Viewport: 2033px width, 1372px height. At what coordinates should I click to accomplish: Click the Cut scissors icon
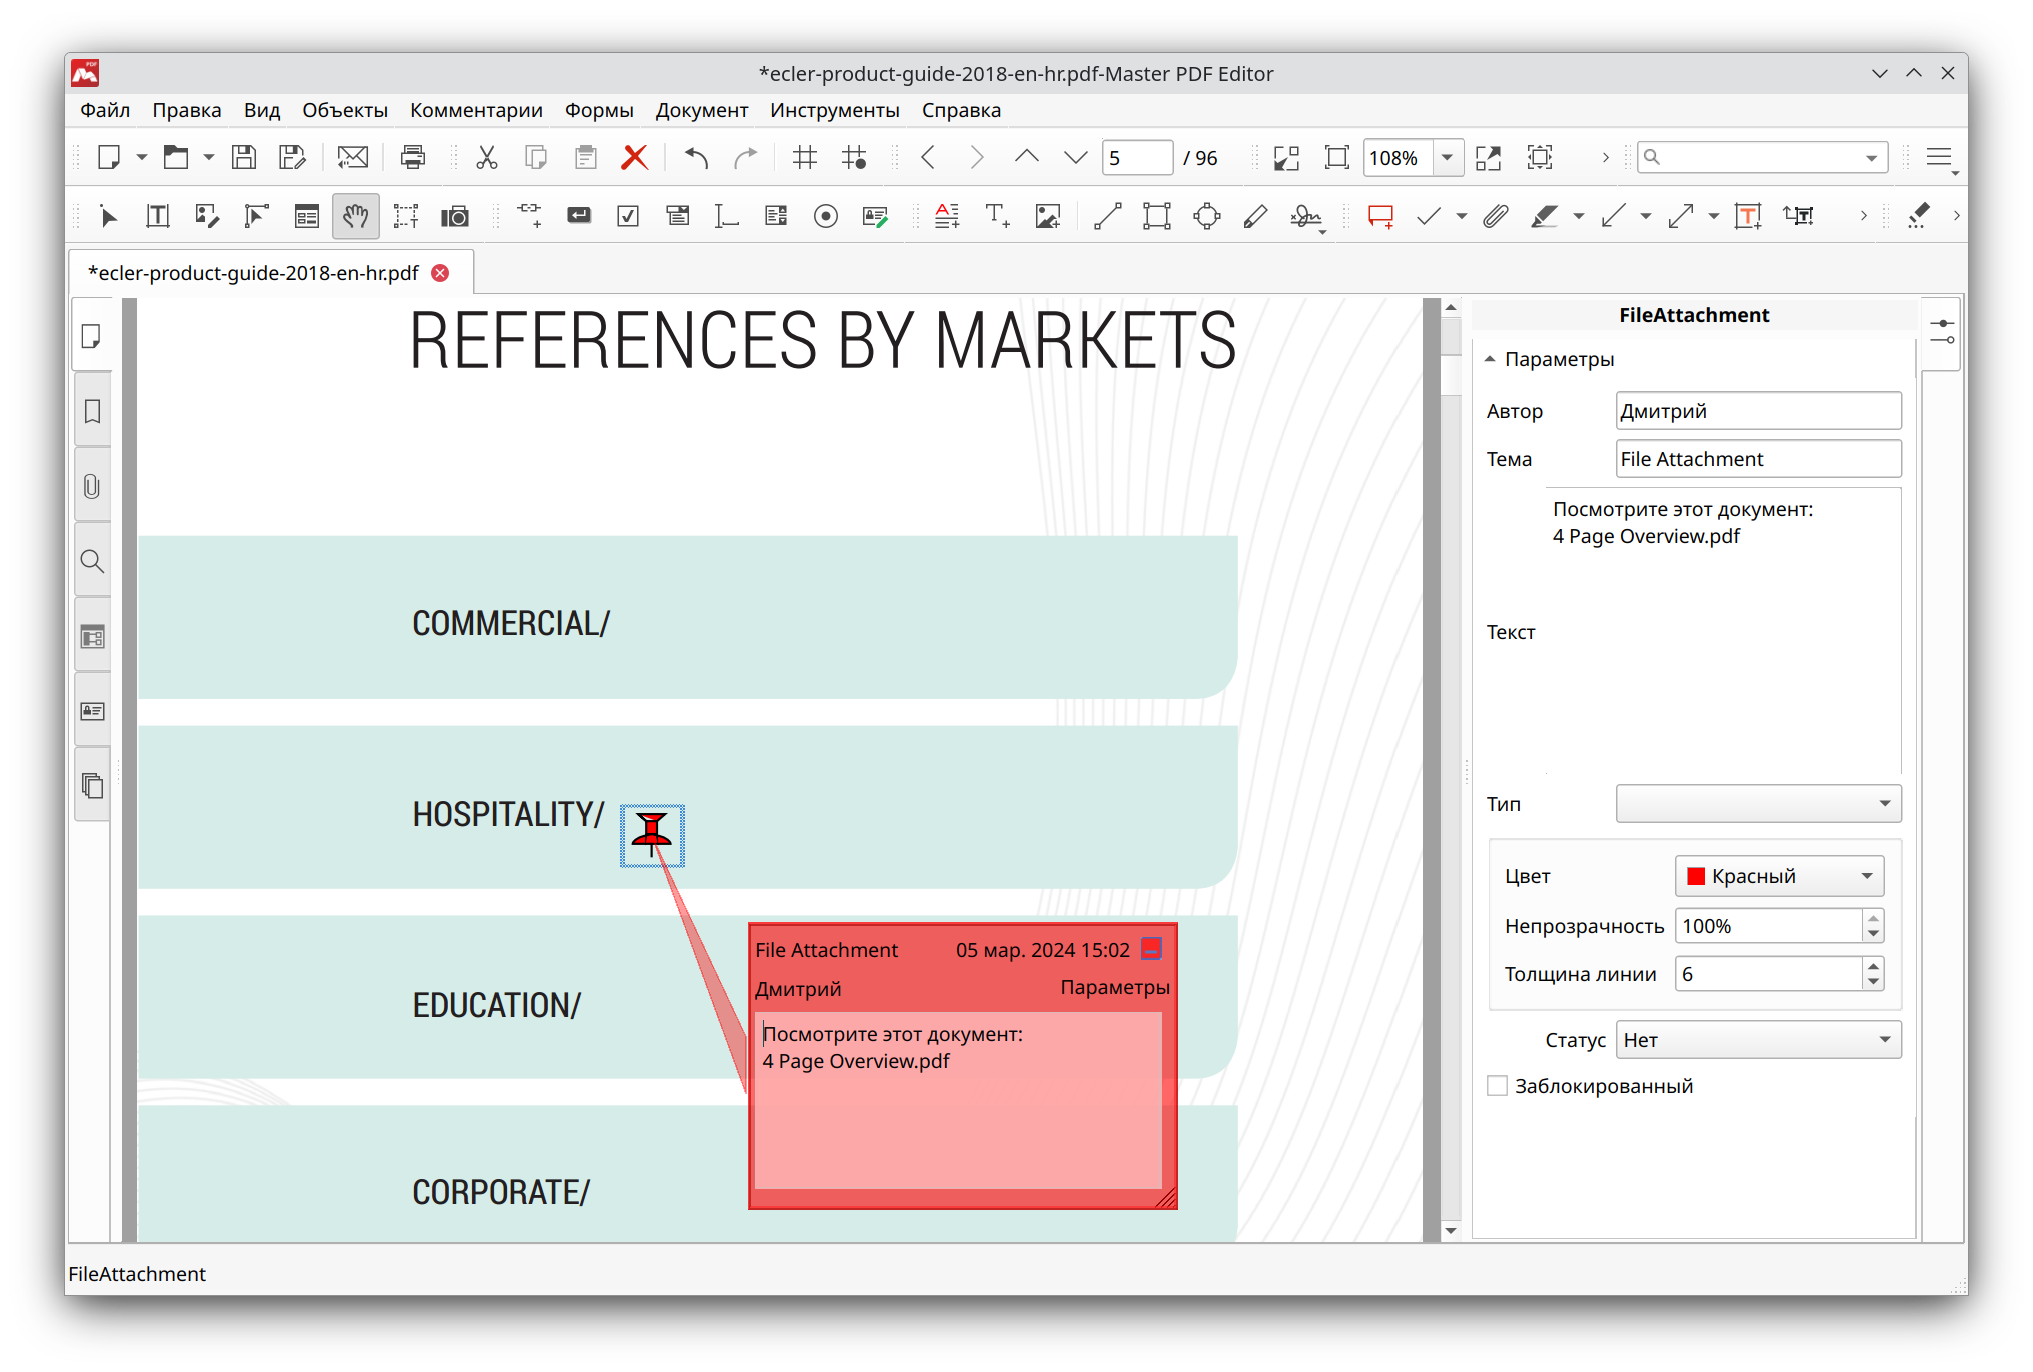click(487, 157)
